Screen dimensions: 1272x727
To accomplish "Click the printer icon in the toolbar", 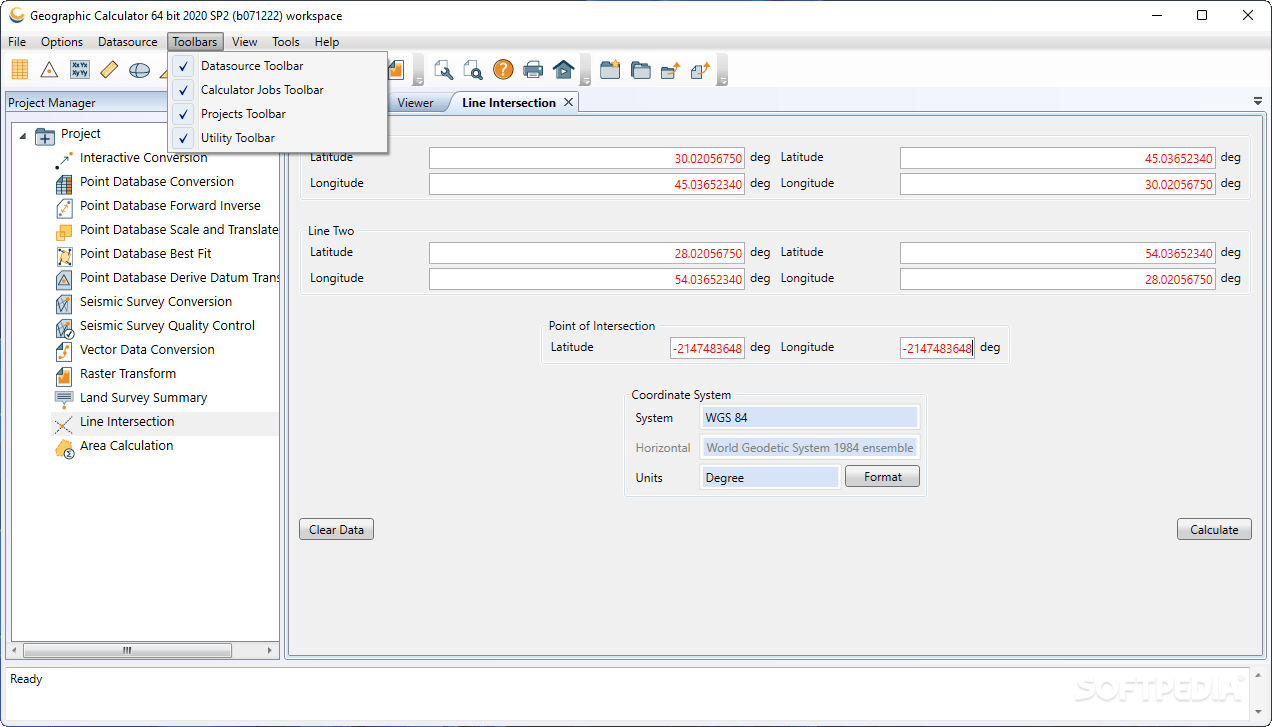I will [x=532, y=69].
